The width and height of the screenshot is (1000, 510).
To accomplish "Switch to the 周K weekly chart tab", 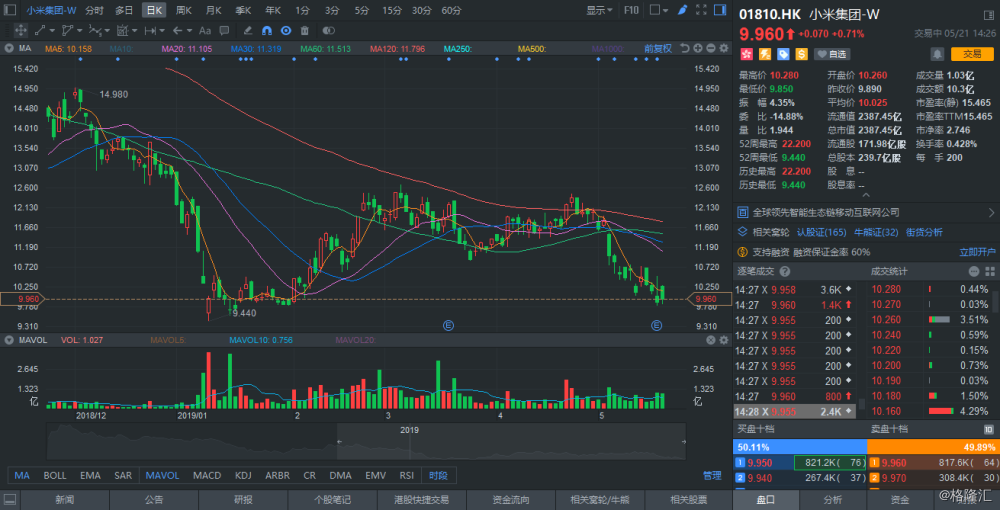I will [x=184, y=10].
